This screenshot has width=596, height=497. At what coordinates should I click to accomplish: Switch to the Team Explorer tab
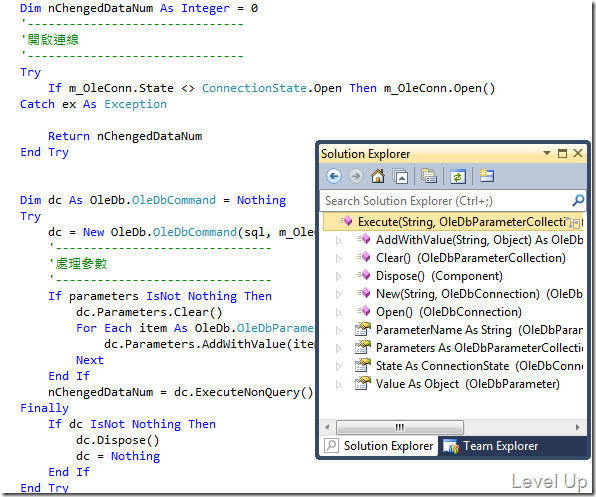tap(491, 446)
